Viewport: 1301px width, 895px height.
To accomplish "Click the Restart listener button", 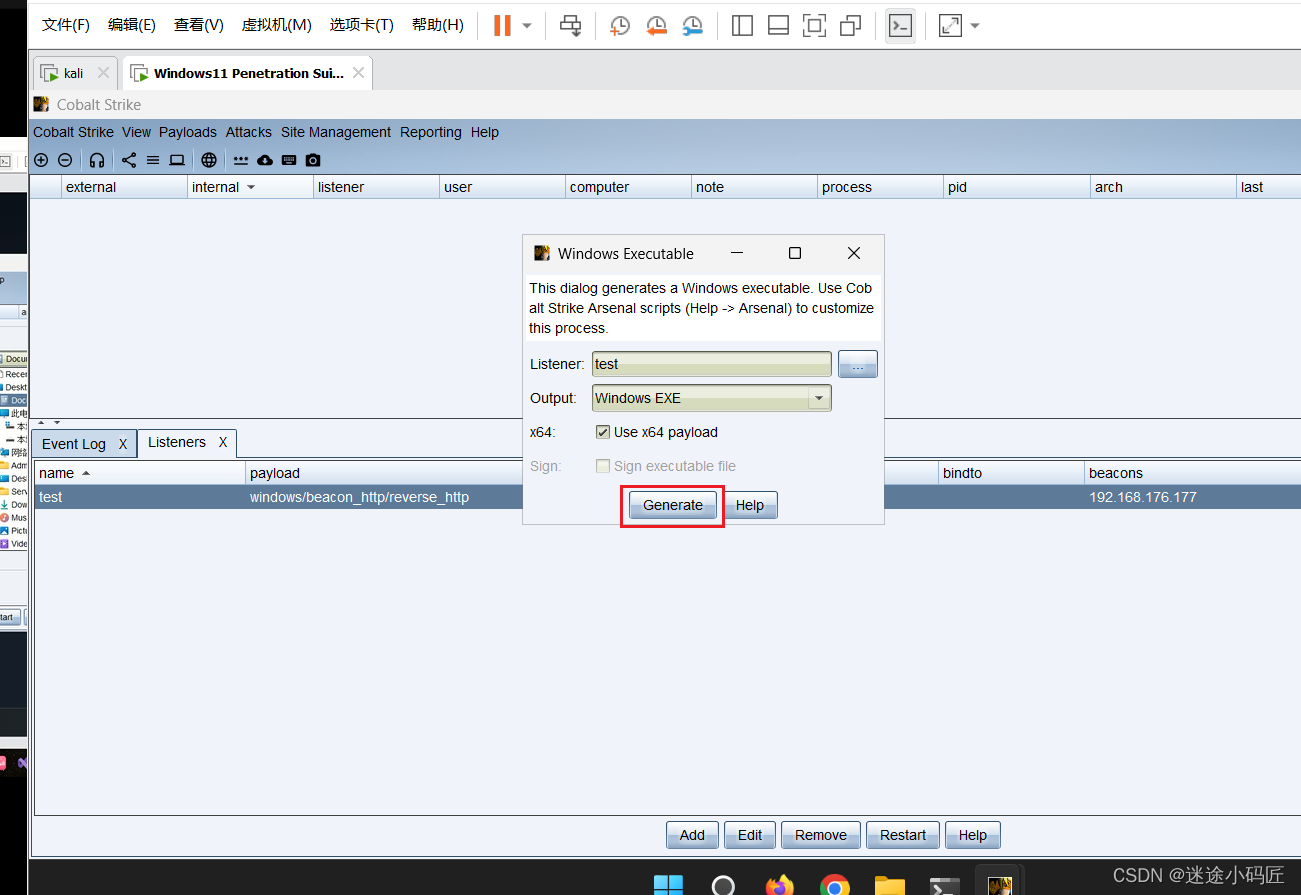I will [x=903, y=835].
